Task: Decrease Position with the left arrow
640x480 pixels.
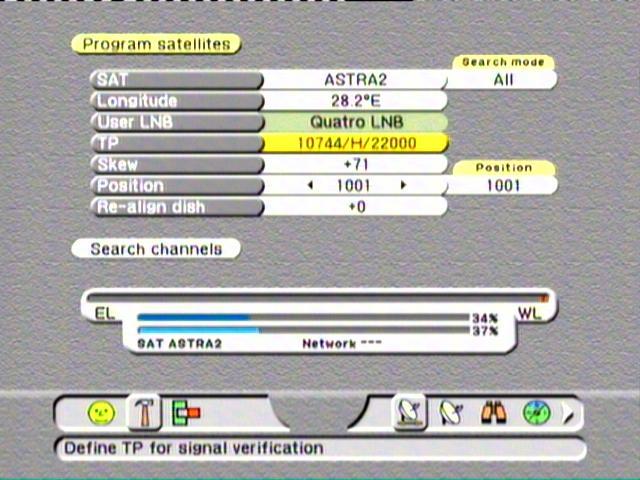Action: [x=310, y=185]
